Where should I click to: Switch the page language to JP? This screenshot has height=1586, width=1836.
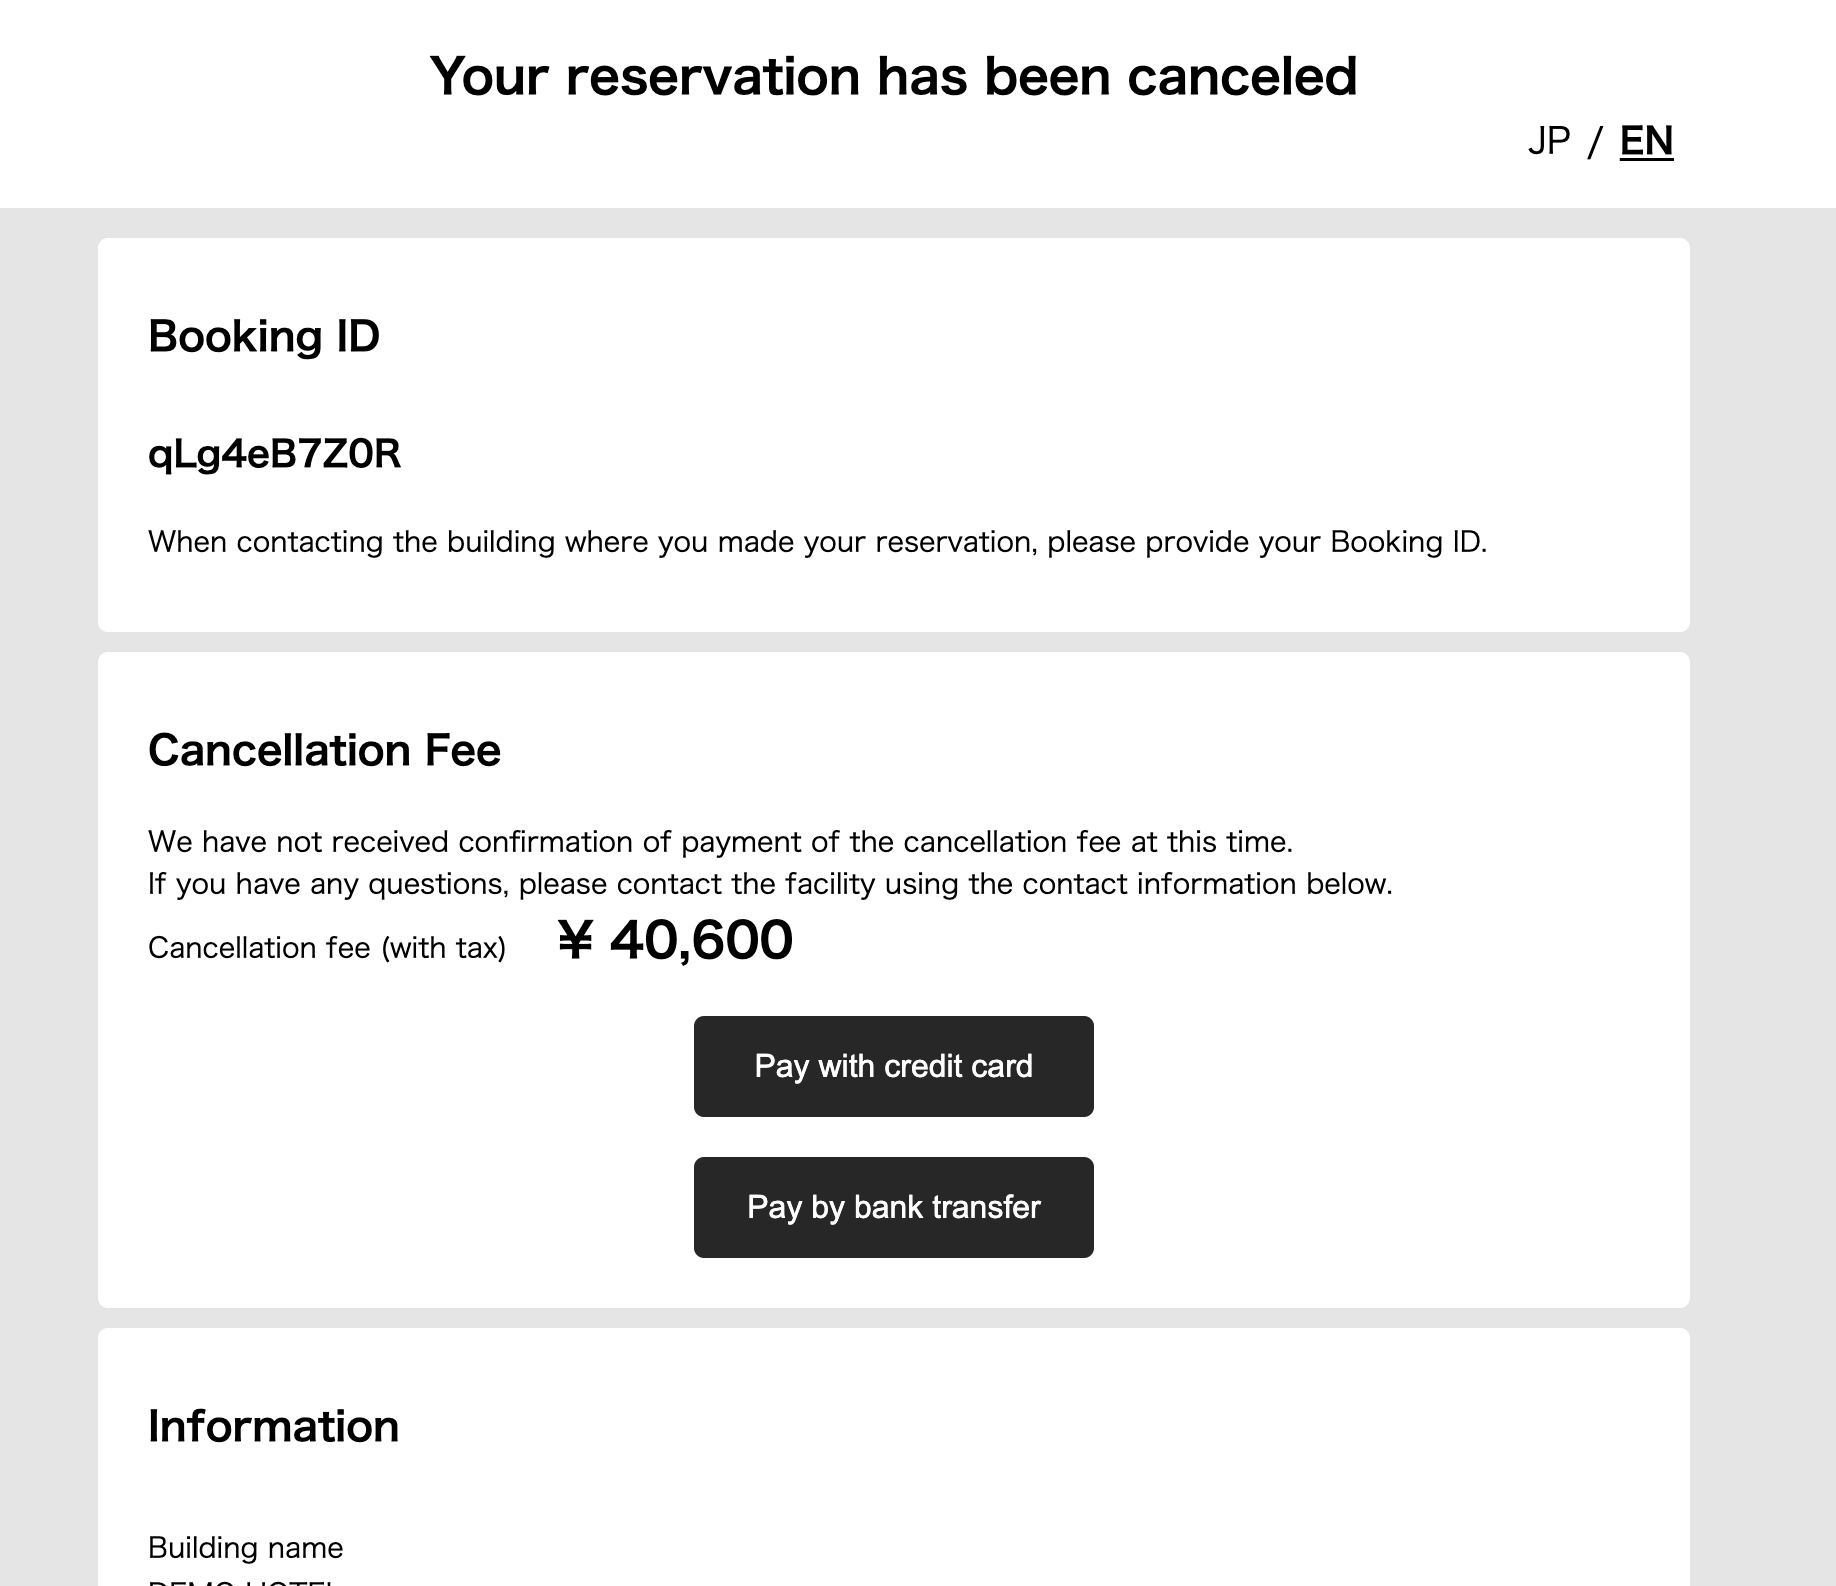tap(1548, 141)
